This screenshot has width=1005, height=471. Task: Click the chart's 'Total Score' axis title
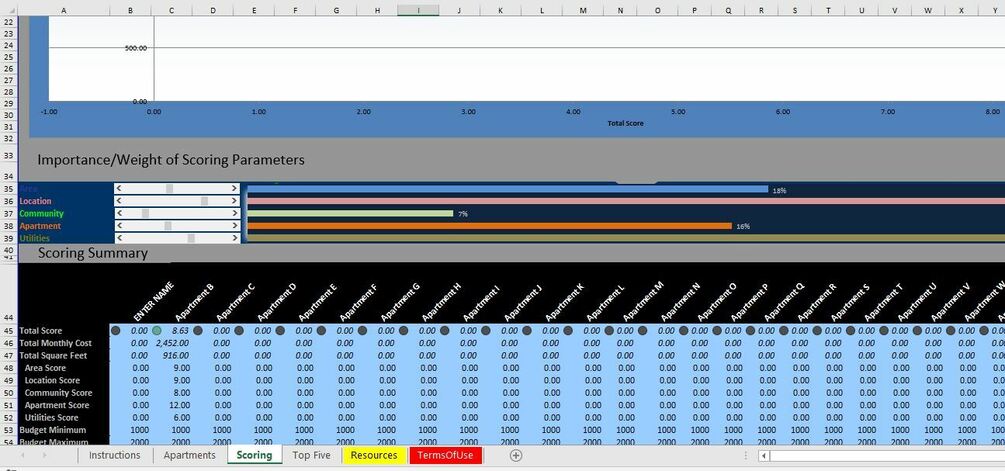pyautogui.click(x=626, y=123)
